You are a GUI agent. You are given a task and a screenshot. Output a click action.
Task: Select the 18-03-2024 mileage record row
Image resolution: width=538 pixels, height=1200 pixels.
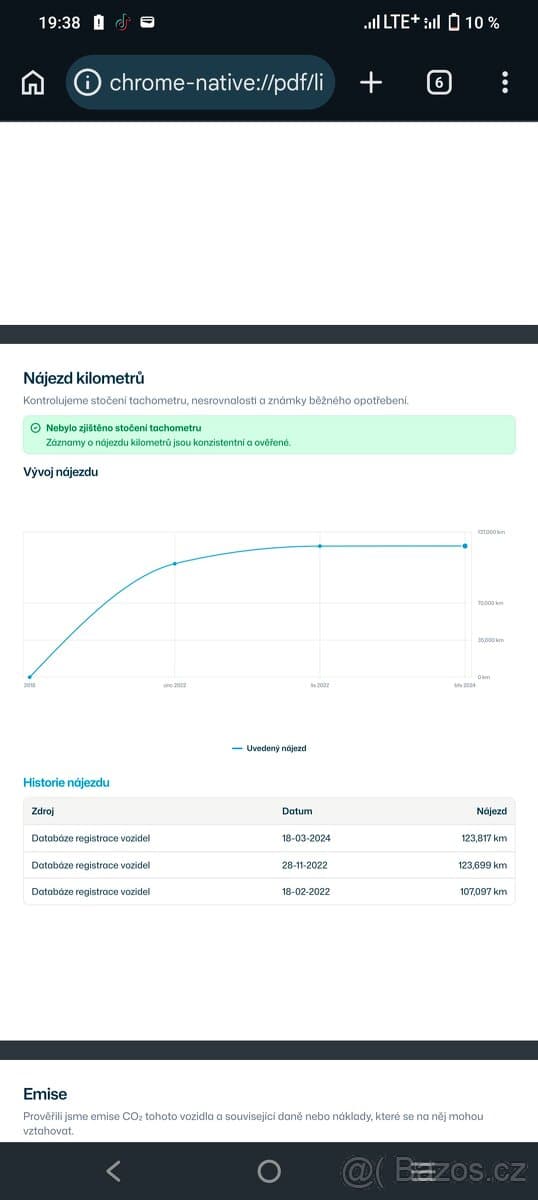tap(269, 838)
